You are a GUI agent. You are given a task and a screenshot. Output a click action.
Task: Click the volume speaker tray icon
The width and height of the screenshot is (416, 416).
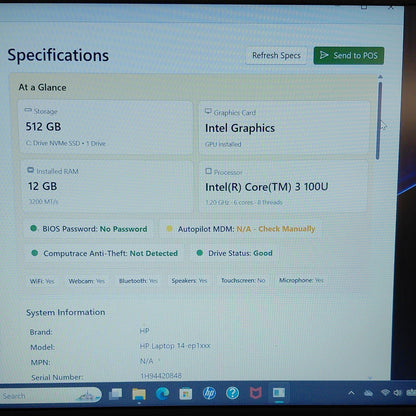pyautogui.click(x=397, y=392)
